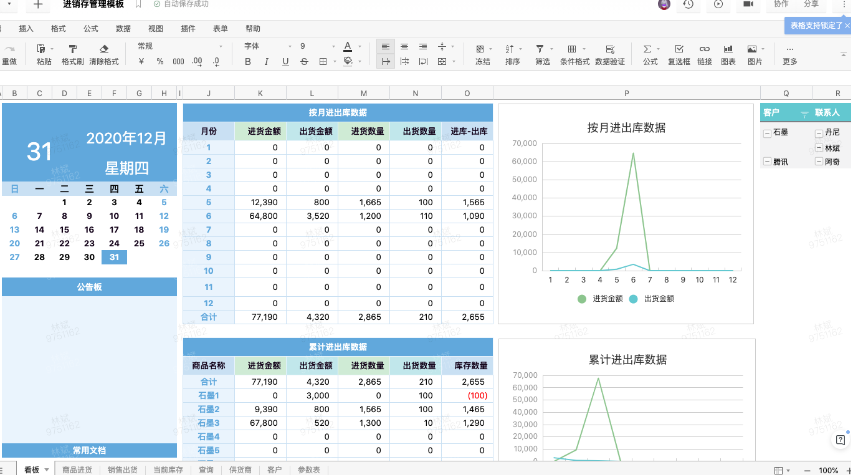Switch to the 销售出货 sheet tab
851x475 pixels.
coord(122,470)
